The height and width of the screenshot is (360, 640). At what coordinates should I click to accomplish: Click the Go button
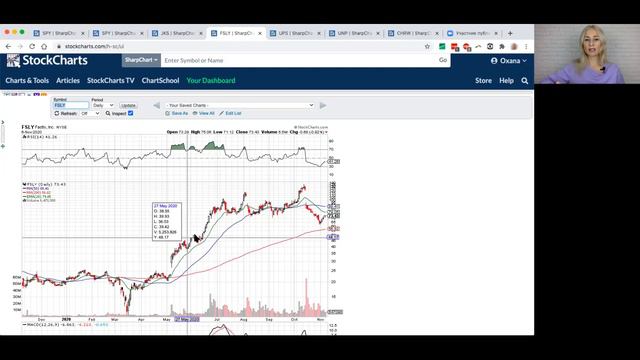coord(443,60)
